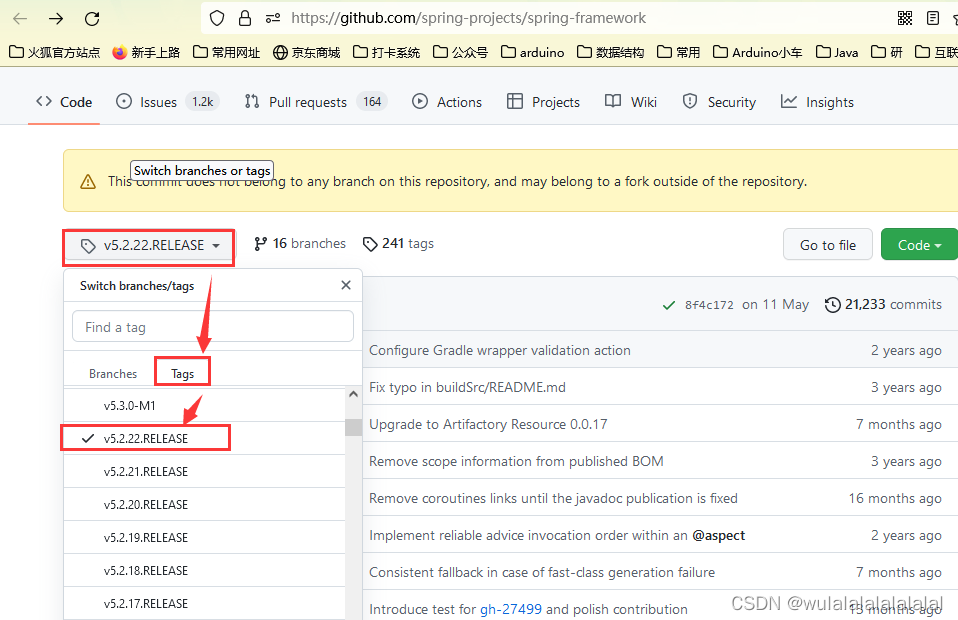Open commit 8f4c172 link
This screenshot has height=620, width=958.
tap(709, 305)
